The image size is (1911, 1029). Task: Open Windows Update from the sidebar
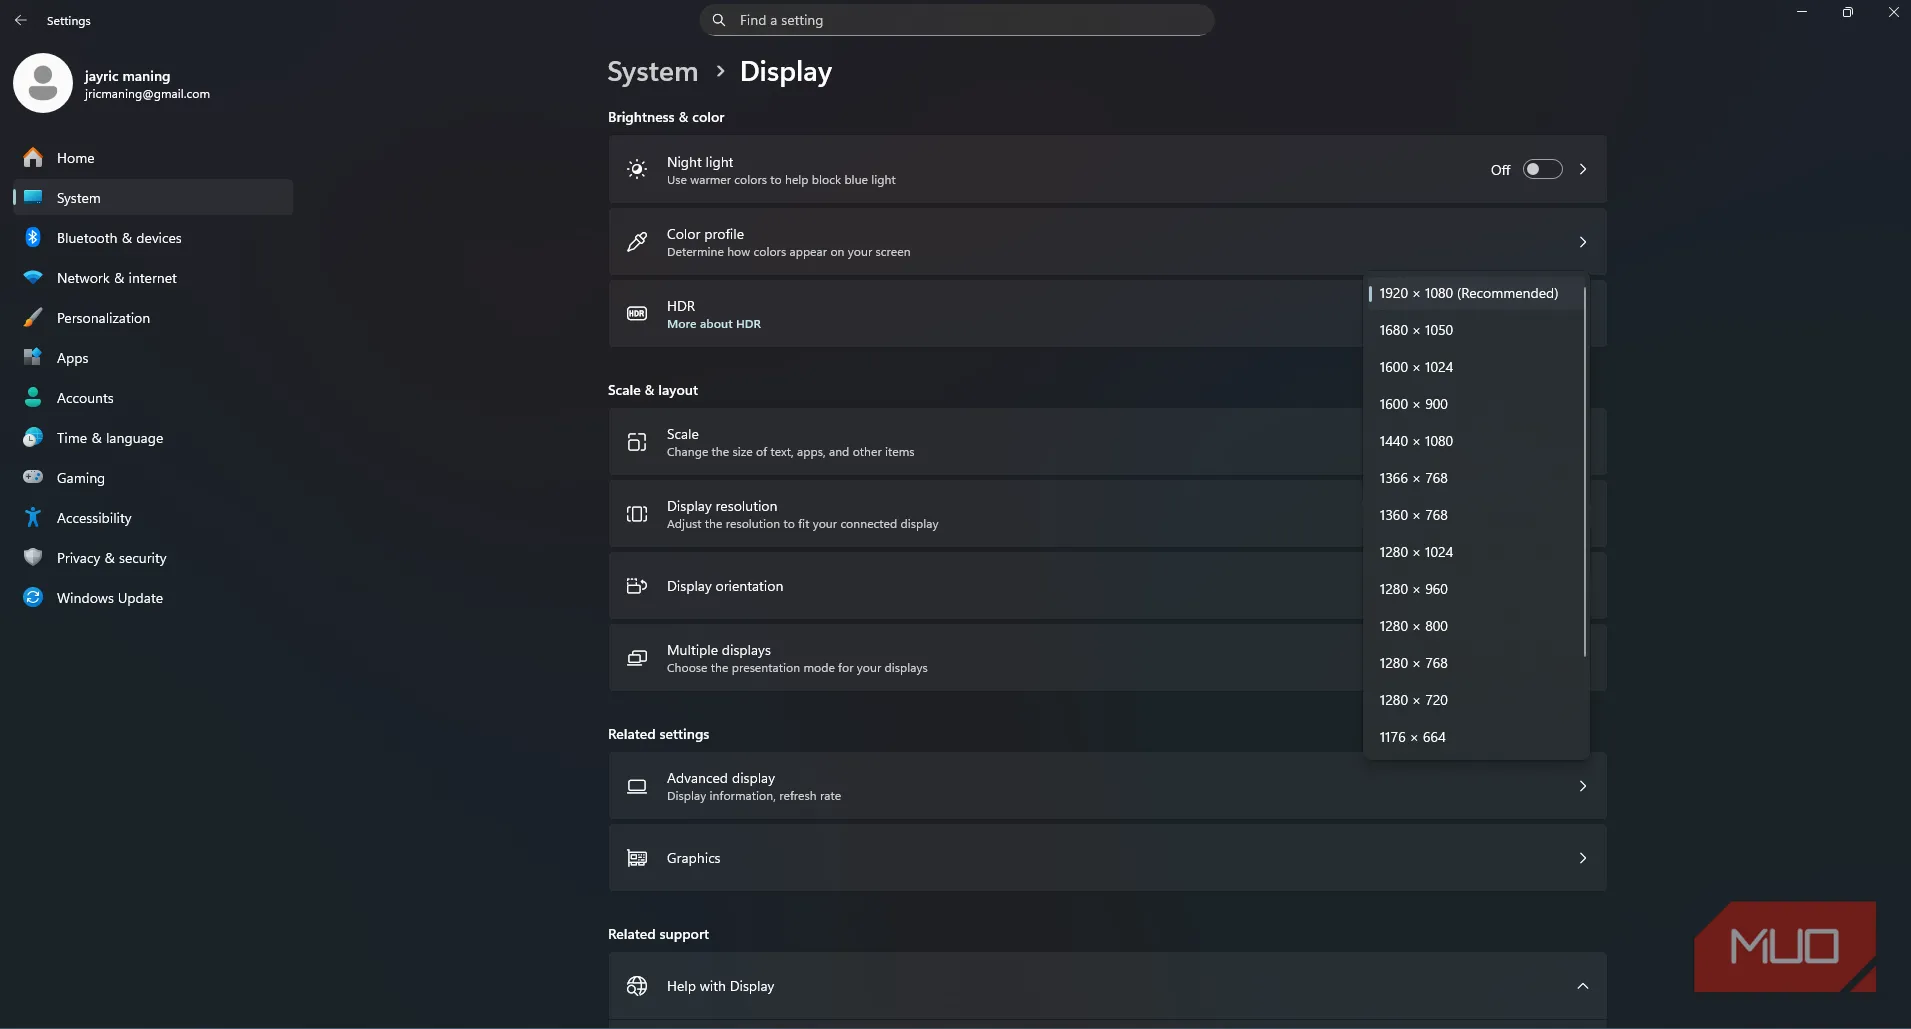pos(109,597)
